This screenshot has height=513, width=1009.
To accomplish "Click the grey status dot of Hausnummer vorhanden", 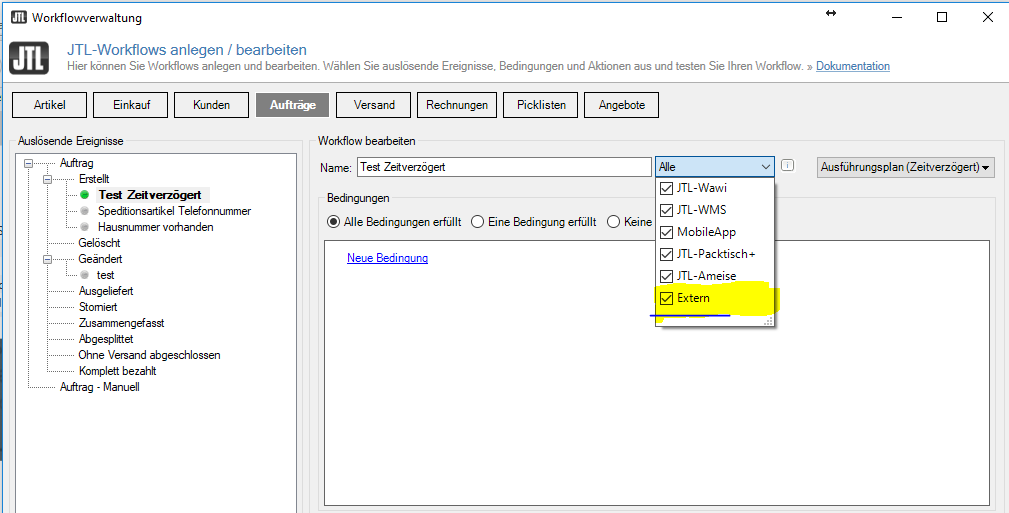I will click(84, 227).
